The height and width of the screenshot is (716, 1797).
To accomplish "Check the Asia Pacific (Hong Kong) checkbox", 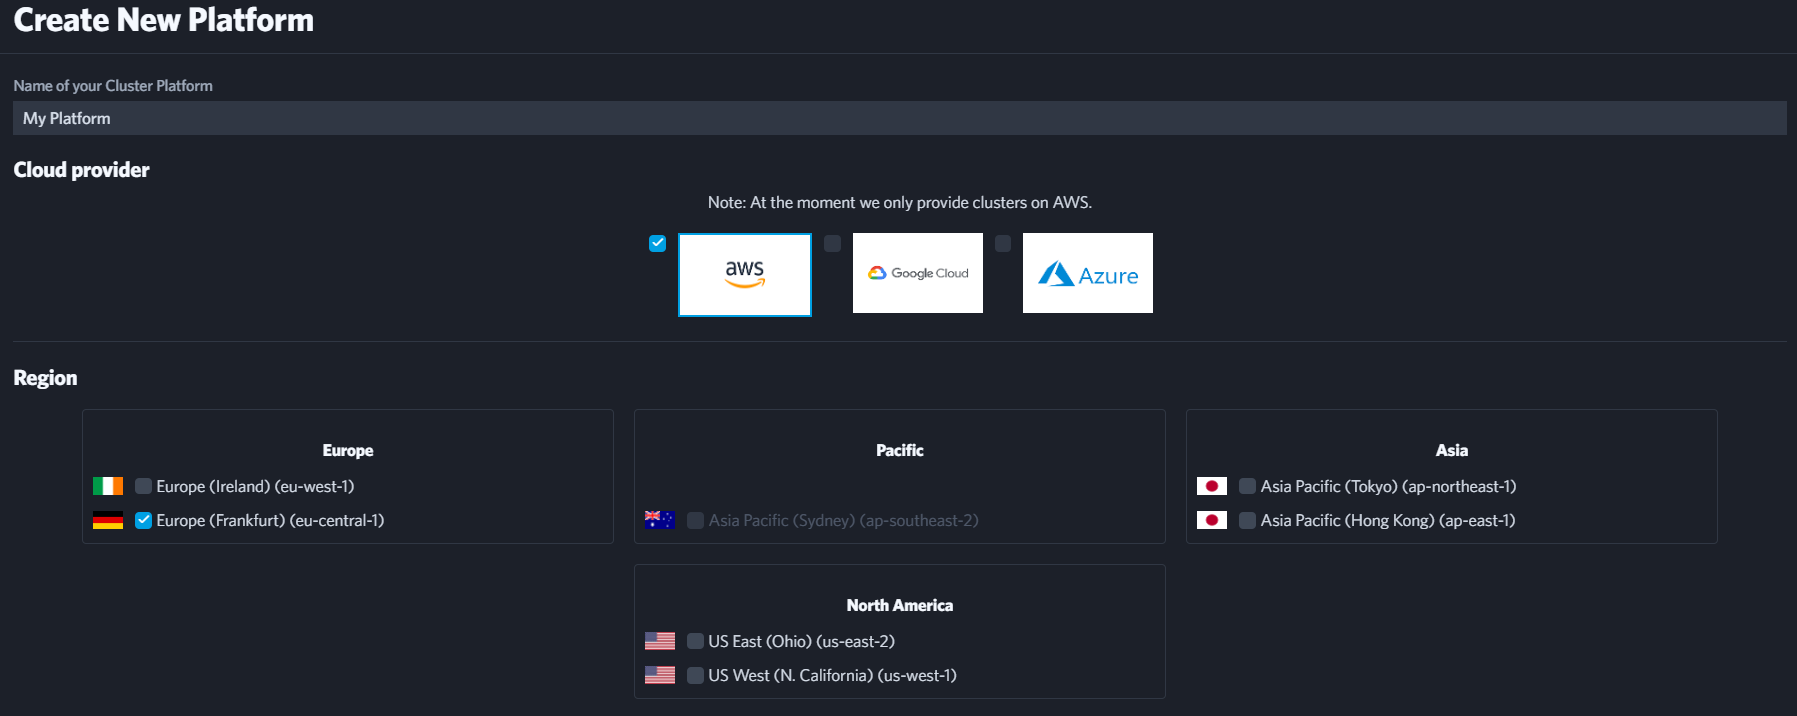I will (x=1247, y=520).
